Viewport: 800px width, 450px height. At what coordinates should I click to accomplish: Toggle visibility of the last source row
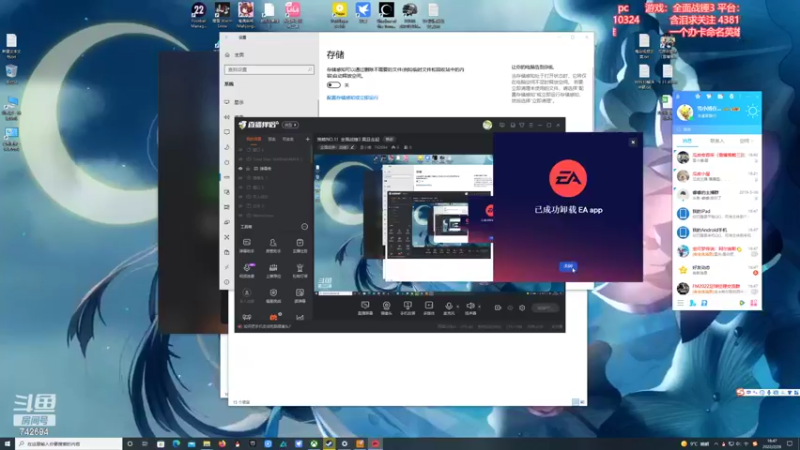pyautogui.click(x=241, y=215)
